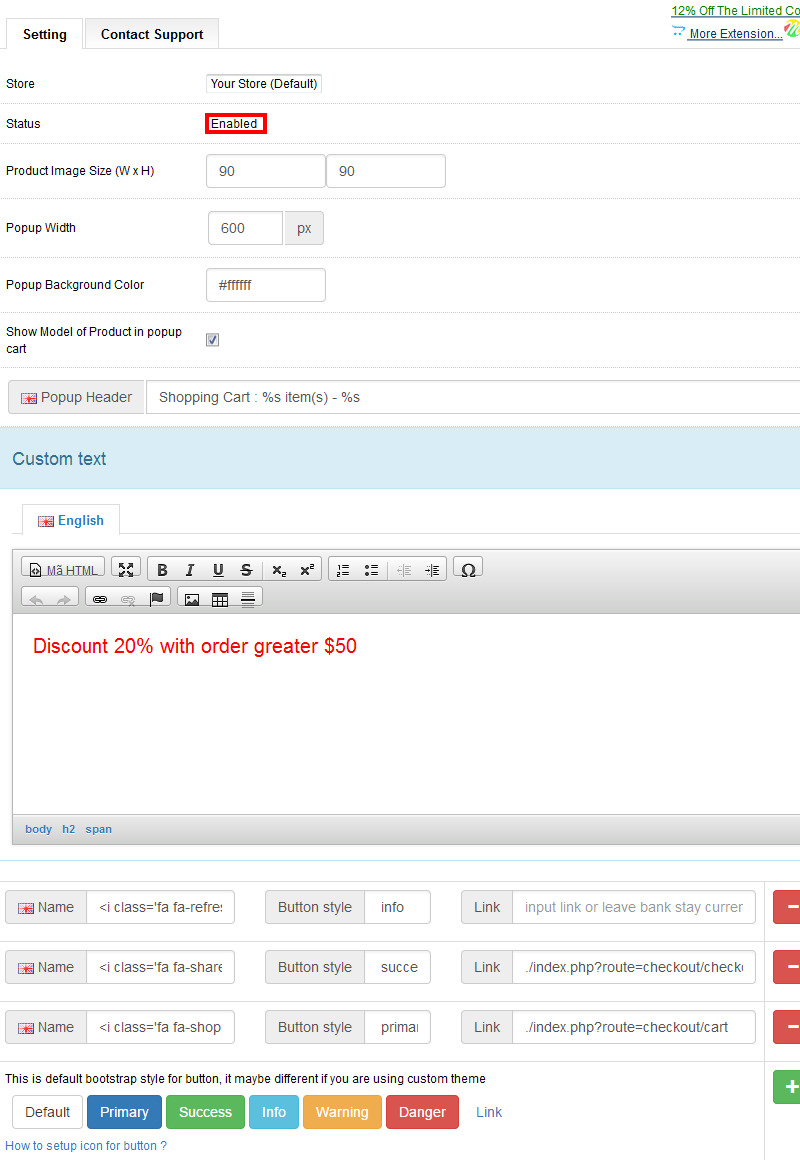Click the Popup Width input field
This screenshot has height=1160, width=800.
246,228
